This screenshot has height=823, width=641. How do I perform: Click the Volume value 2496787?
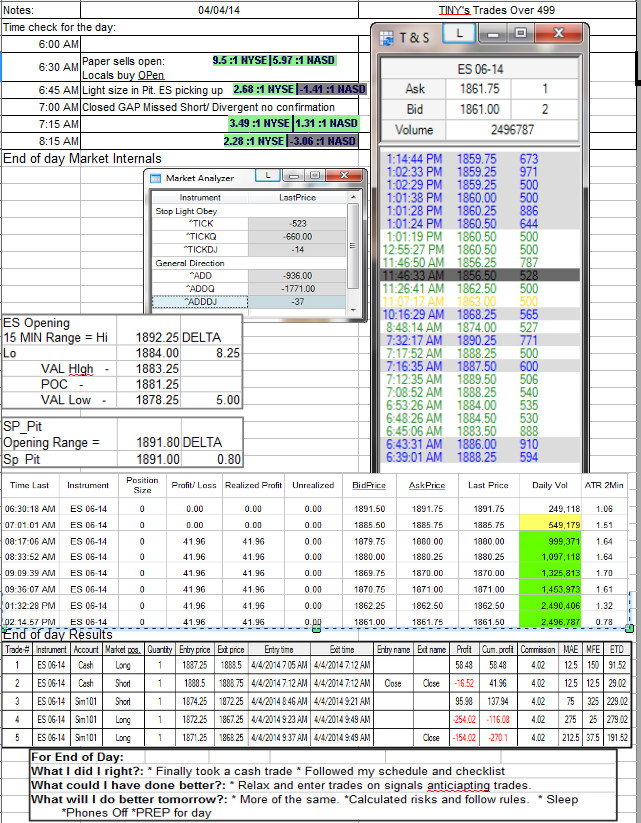pos(512,130)
